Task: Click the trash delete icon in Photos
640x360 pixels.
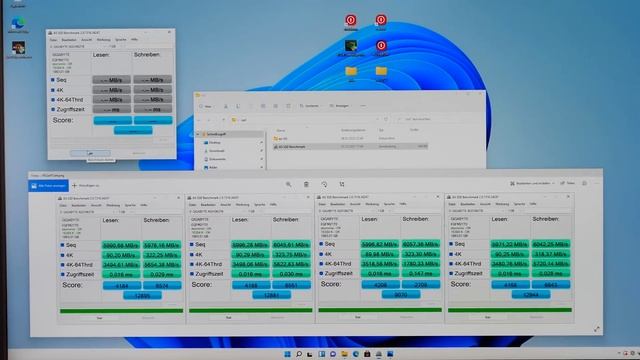Action: 306,184
